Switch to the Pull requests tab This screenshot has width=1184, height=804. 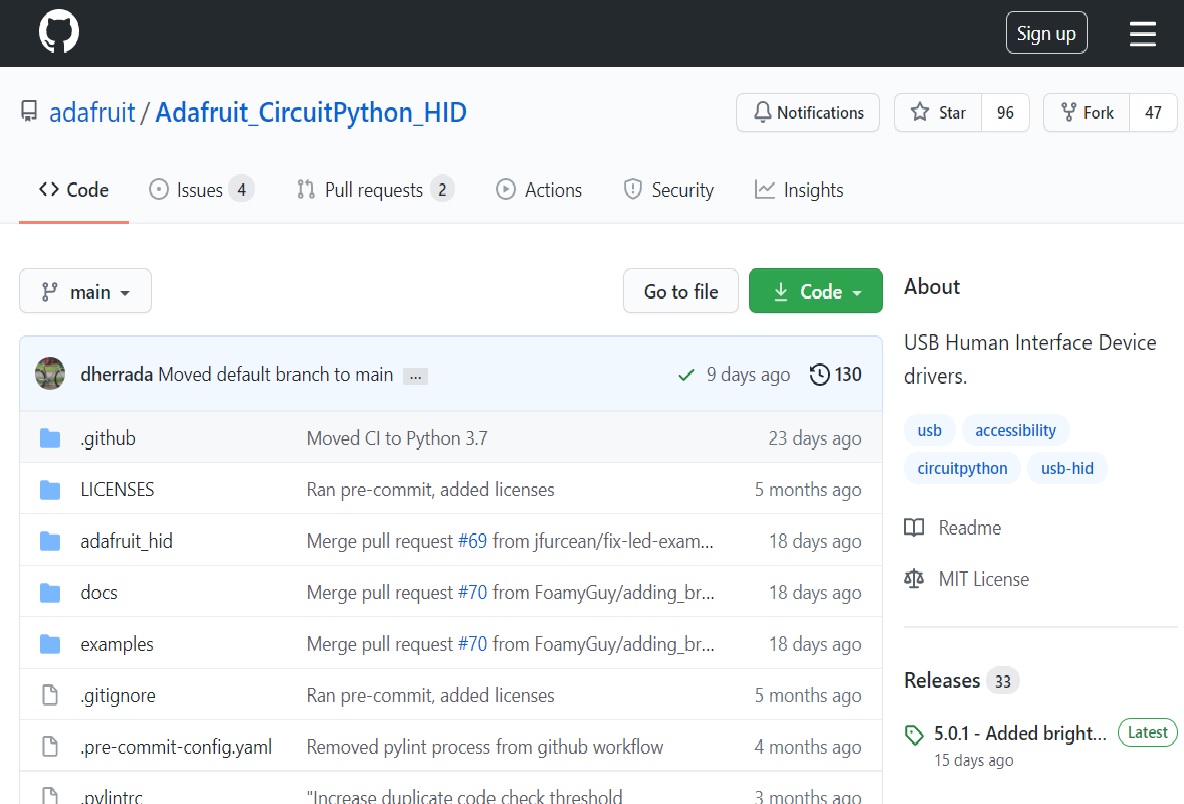pos(375,190)
